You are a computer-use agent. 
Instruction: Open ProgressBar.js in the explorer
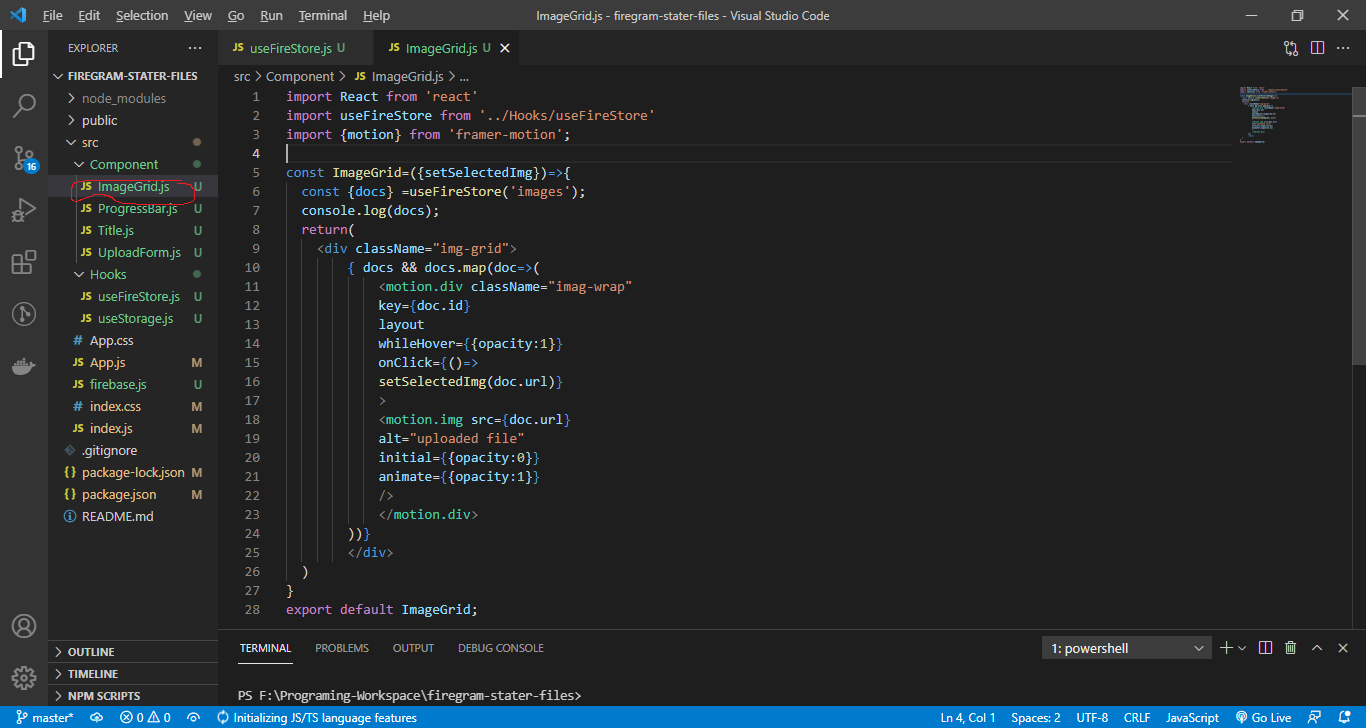137,208
